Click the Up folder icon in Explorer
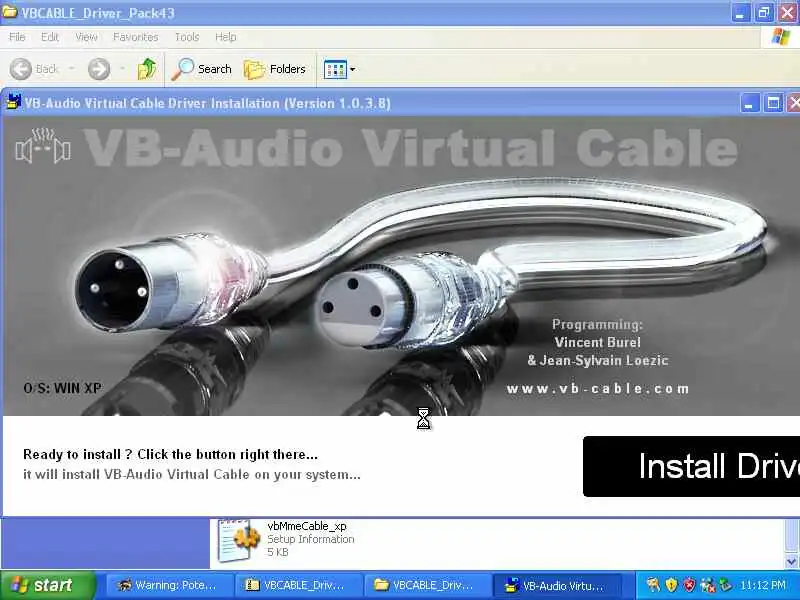 pyautogui.click(x=147, y=69)
